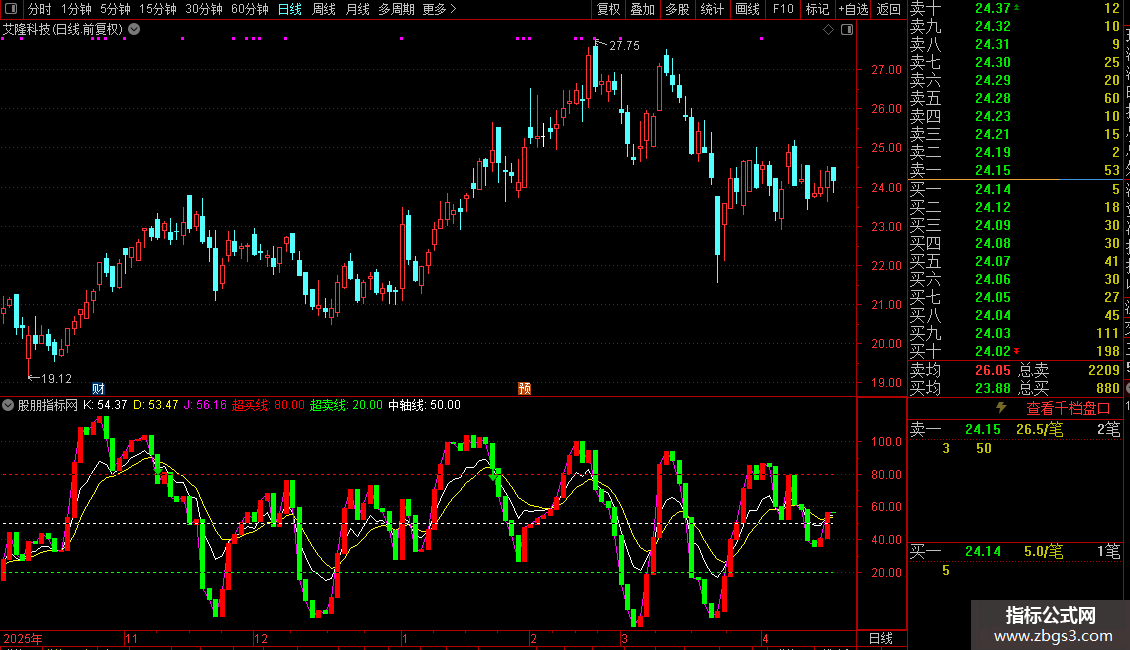
Task: Add stock with +自选
Action: pos(853,9)
